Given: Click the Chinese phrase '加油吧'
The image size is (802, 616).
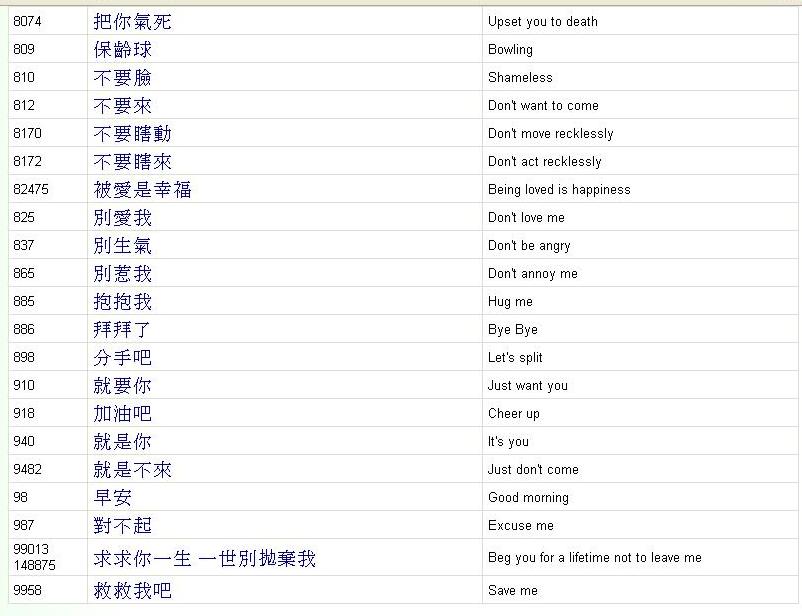Looking at the screenshot, I should click(123, 413).
